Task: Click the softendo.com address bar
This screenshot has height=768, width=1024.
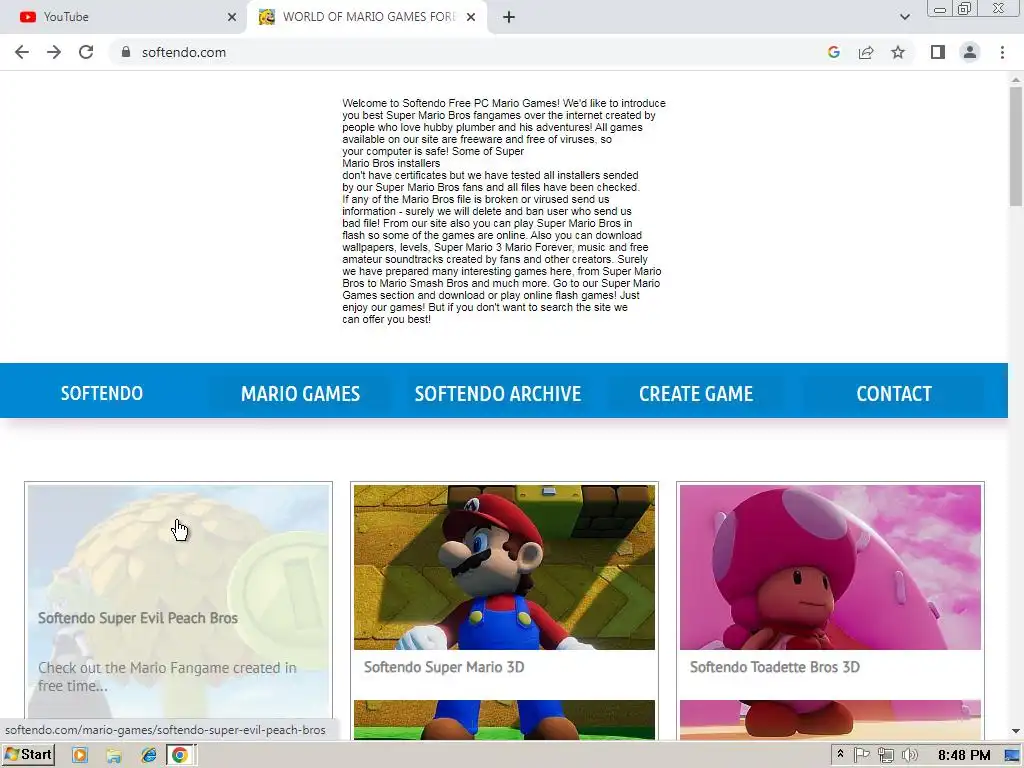Action: pos(470,52)
